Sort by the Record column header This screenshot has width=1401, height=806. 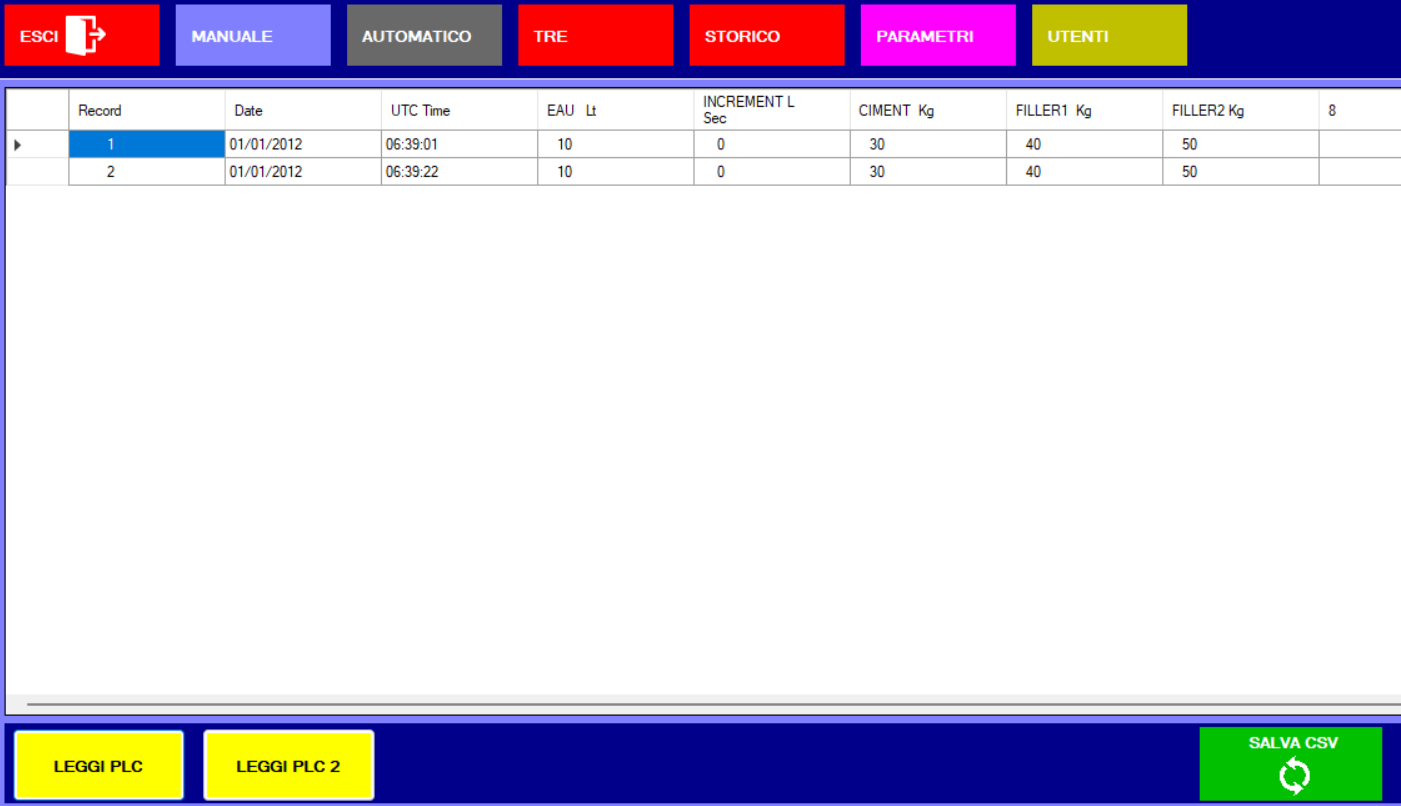[147, 110]
